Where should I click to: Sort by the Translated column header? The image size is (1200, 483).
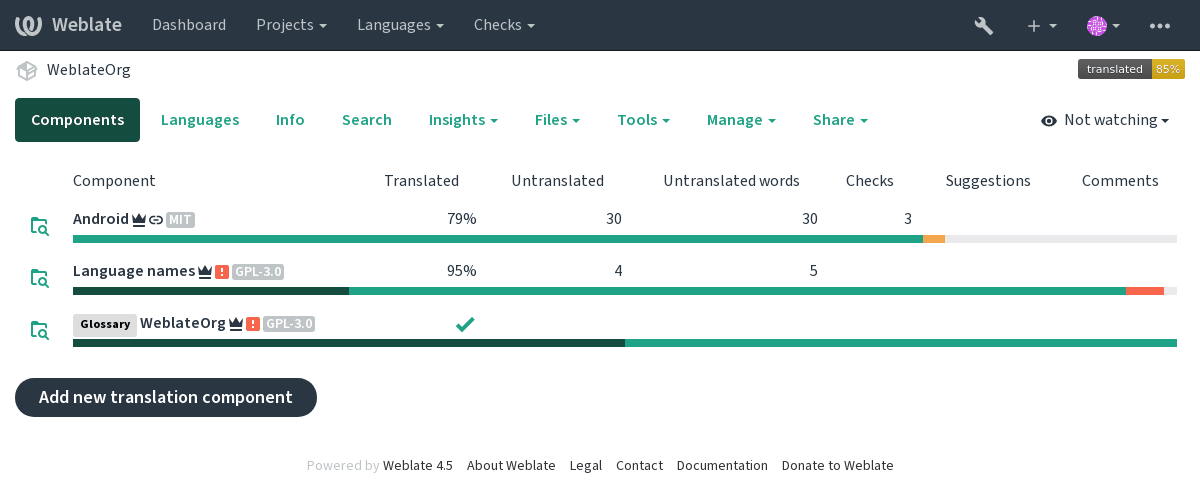click(x=421, y=181)
